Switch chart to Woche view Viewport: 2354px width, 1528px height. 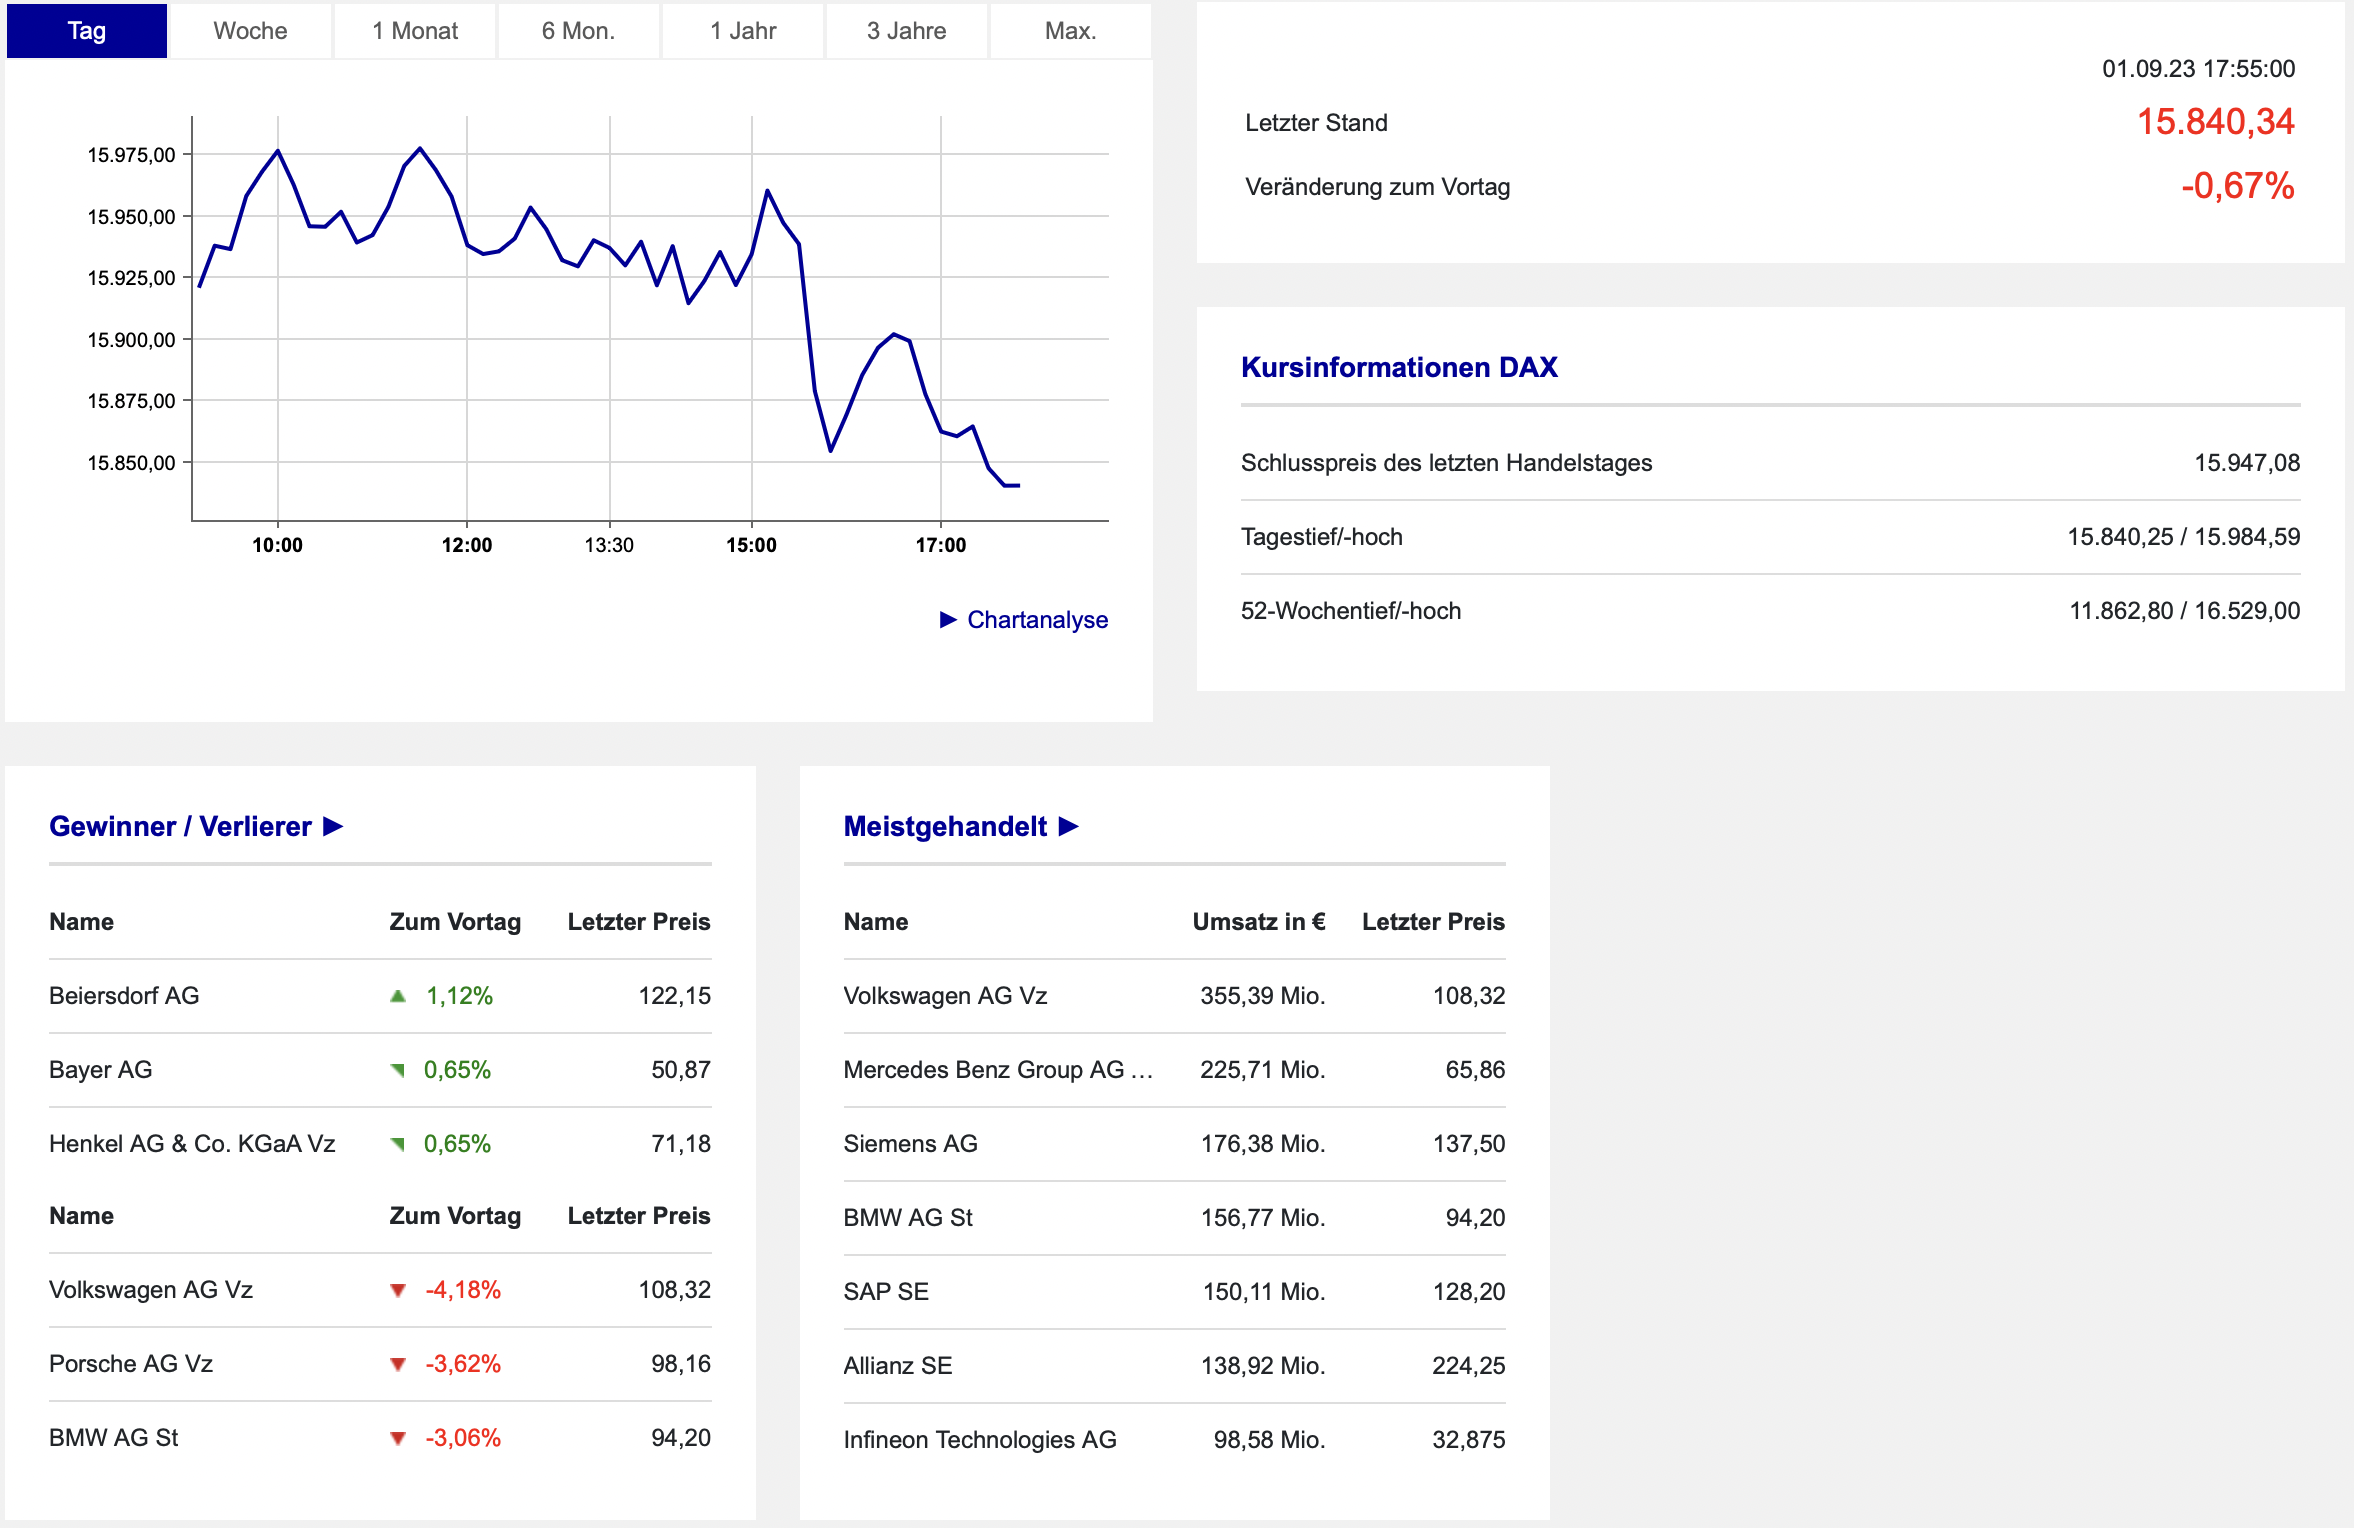coord(250,31)
